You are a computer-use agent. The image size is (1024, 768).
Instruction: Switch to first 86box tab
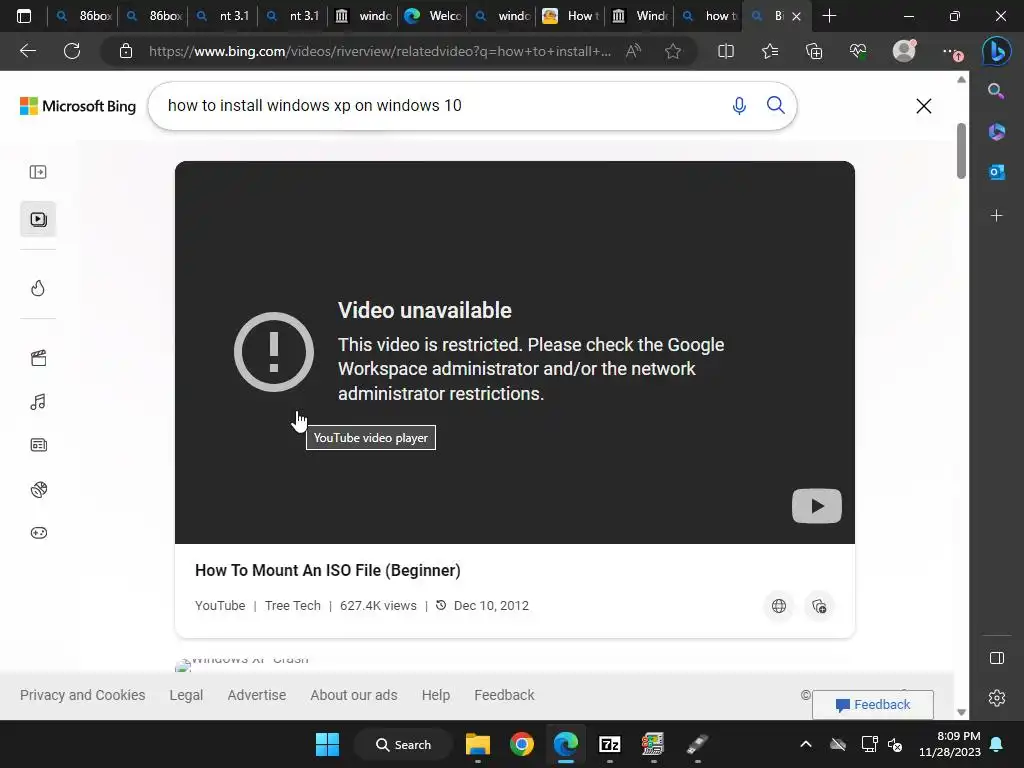(86, 16)
